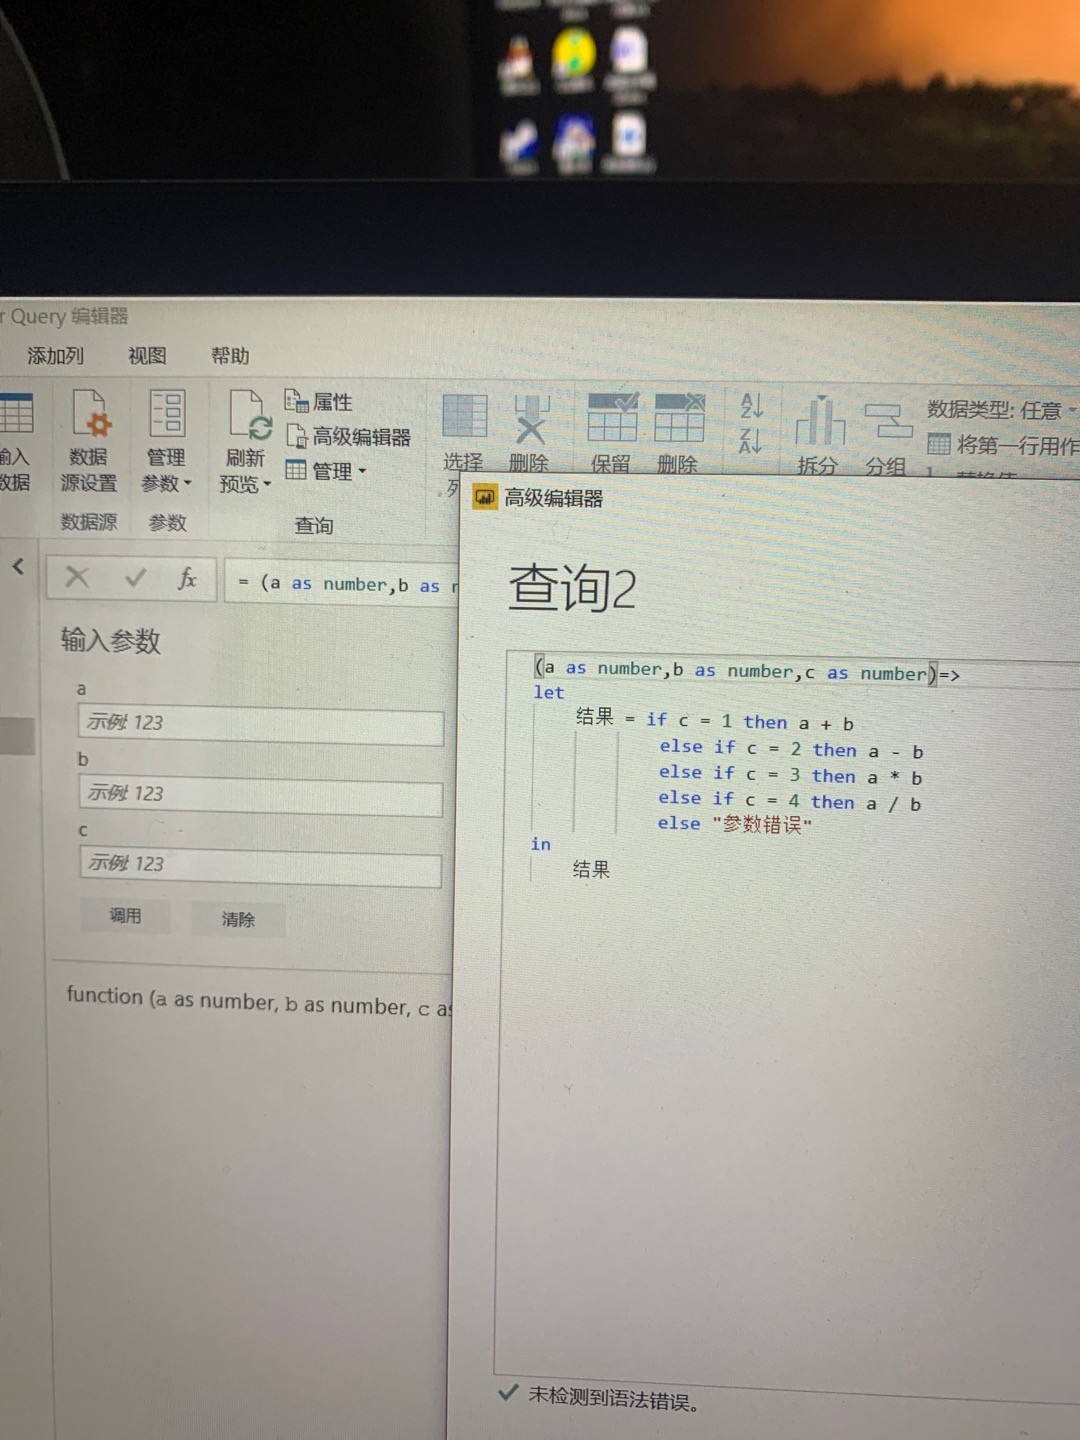Open the 数据类型: 任意 dropdown

click(x=1002, y=409)
